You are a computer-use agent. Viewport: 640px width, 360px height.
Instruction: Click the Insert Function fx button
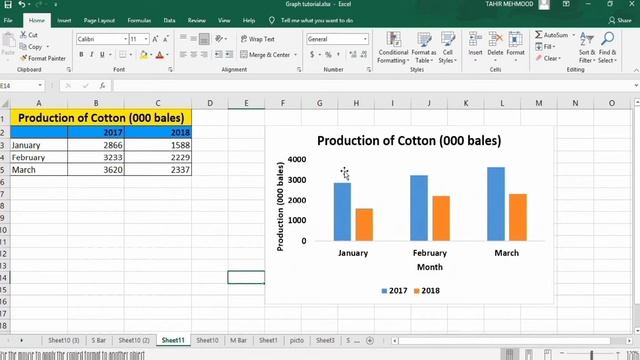102,86
